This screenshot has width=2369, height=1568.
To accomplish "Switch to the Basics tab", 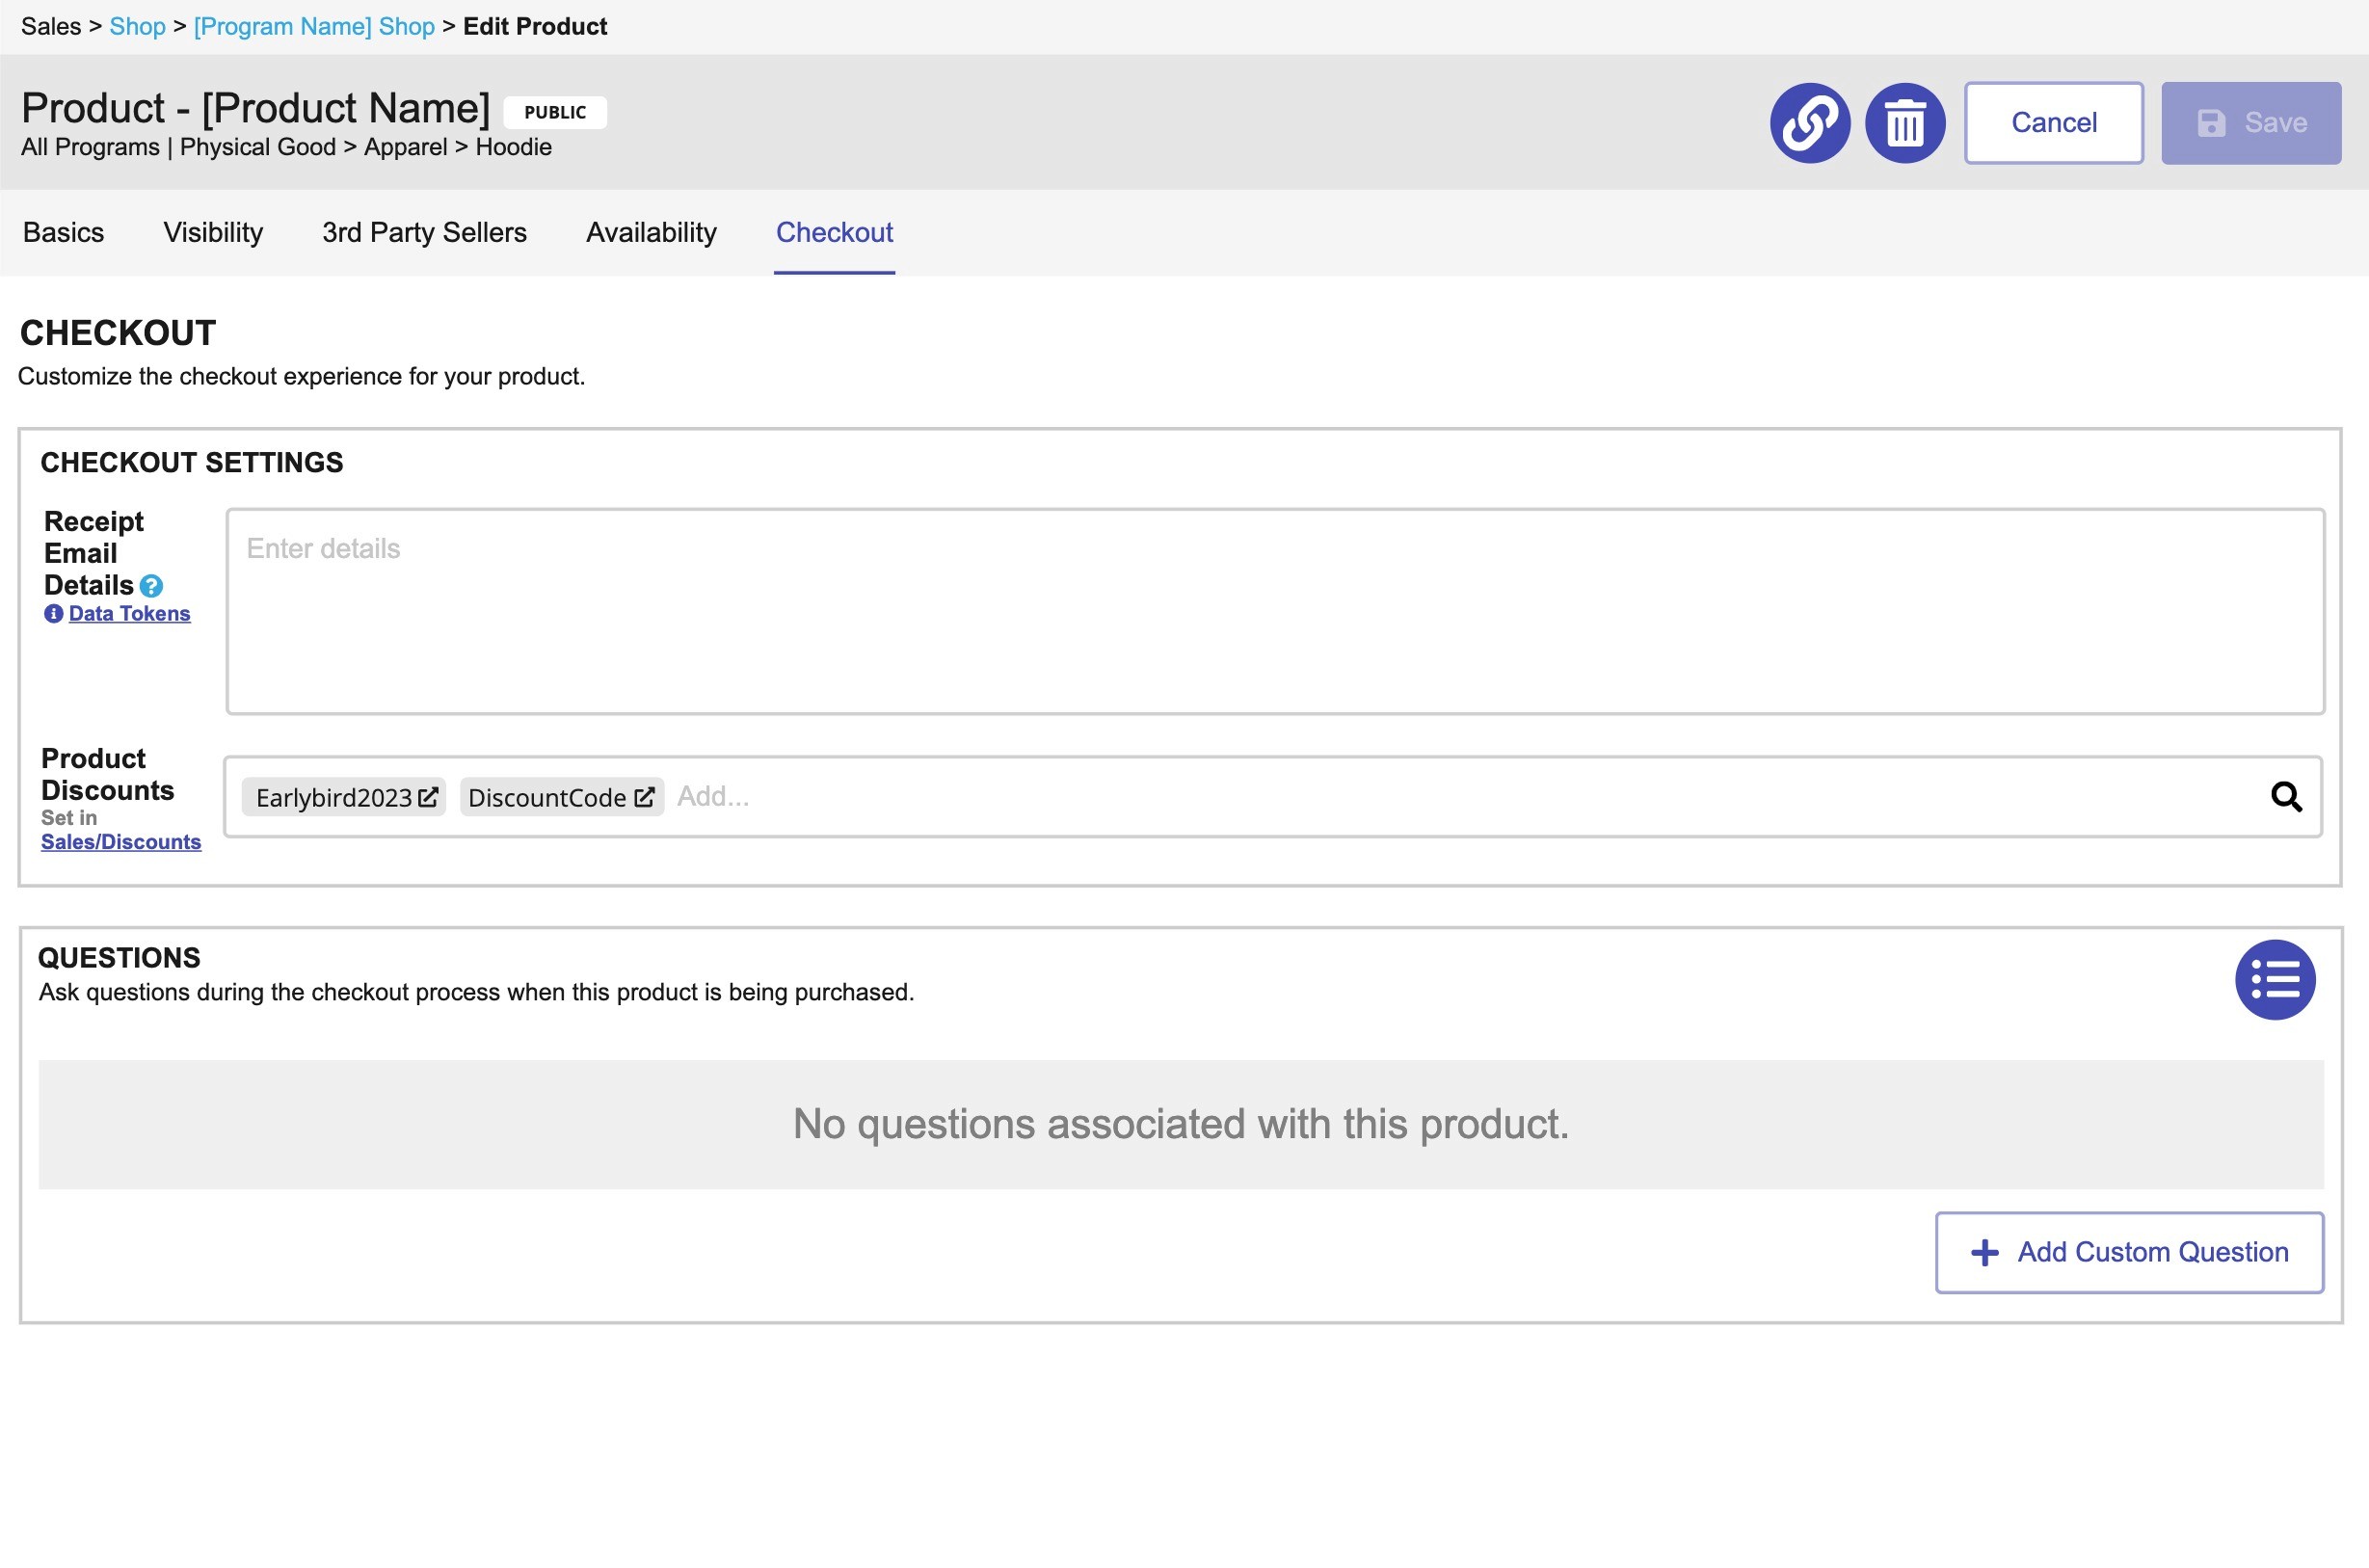I will click(x=63, y=232).
